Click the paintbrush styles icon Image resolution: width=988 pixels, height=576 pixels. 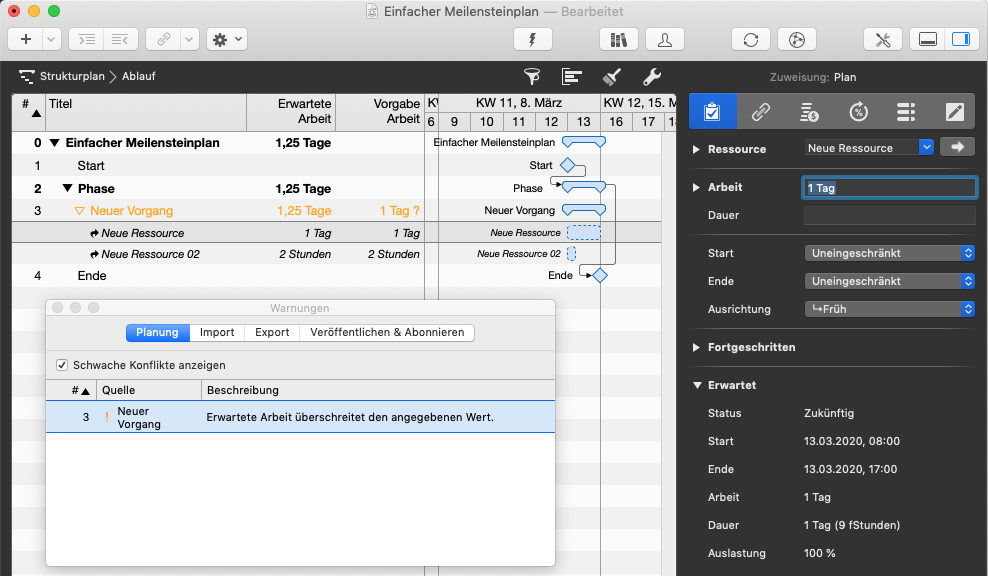point(612,77)
